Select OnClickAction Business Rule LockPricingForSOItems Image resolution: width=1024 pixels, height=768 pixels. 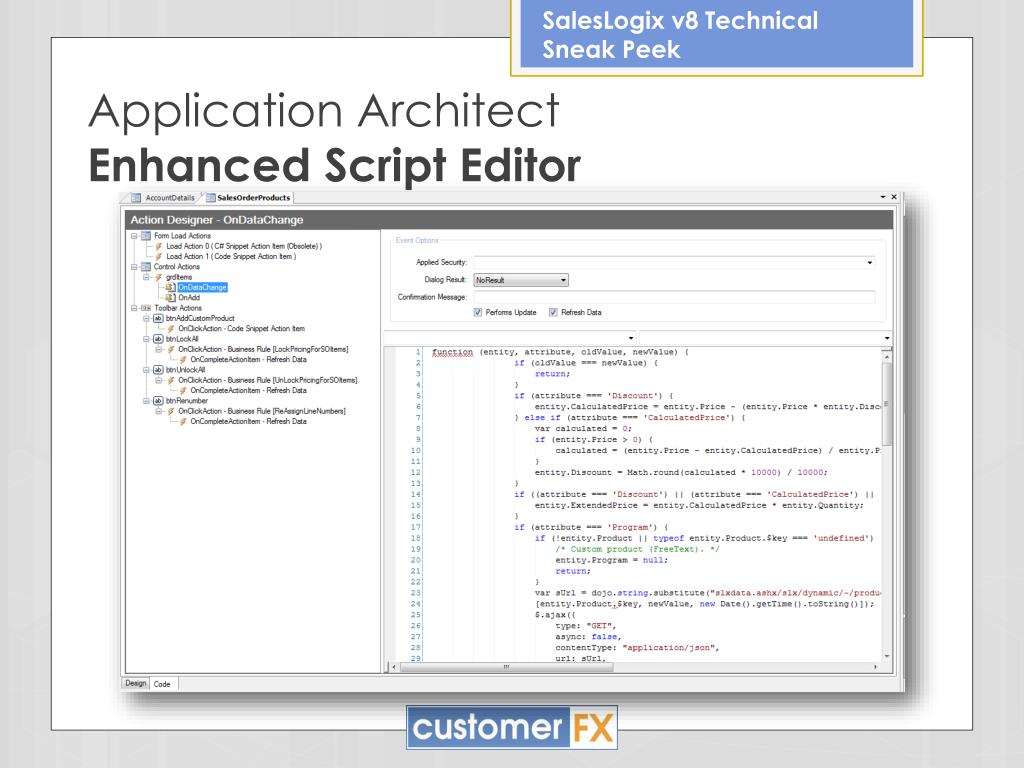(x=263, y=349)
